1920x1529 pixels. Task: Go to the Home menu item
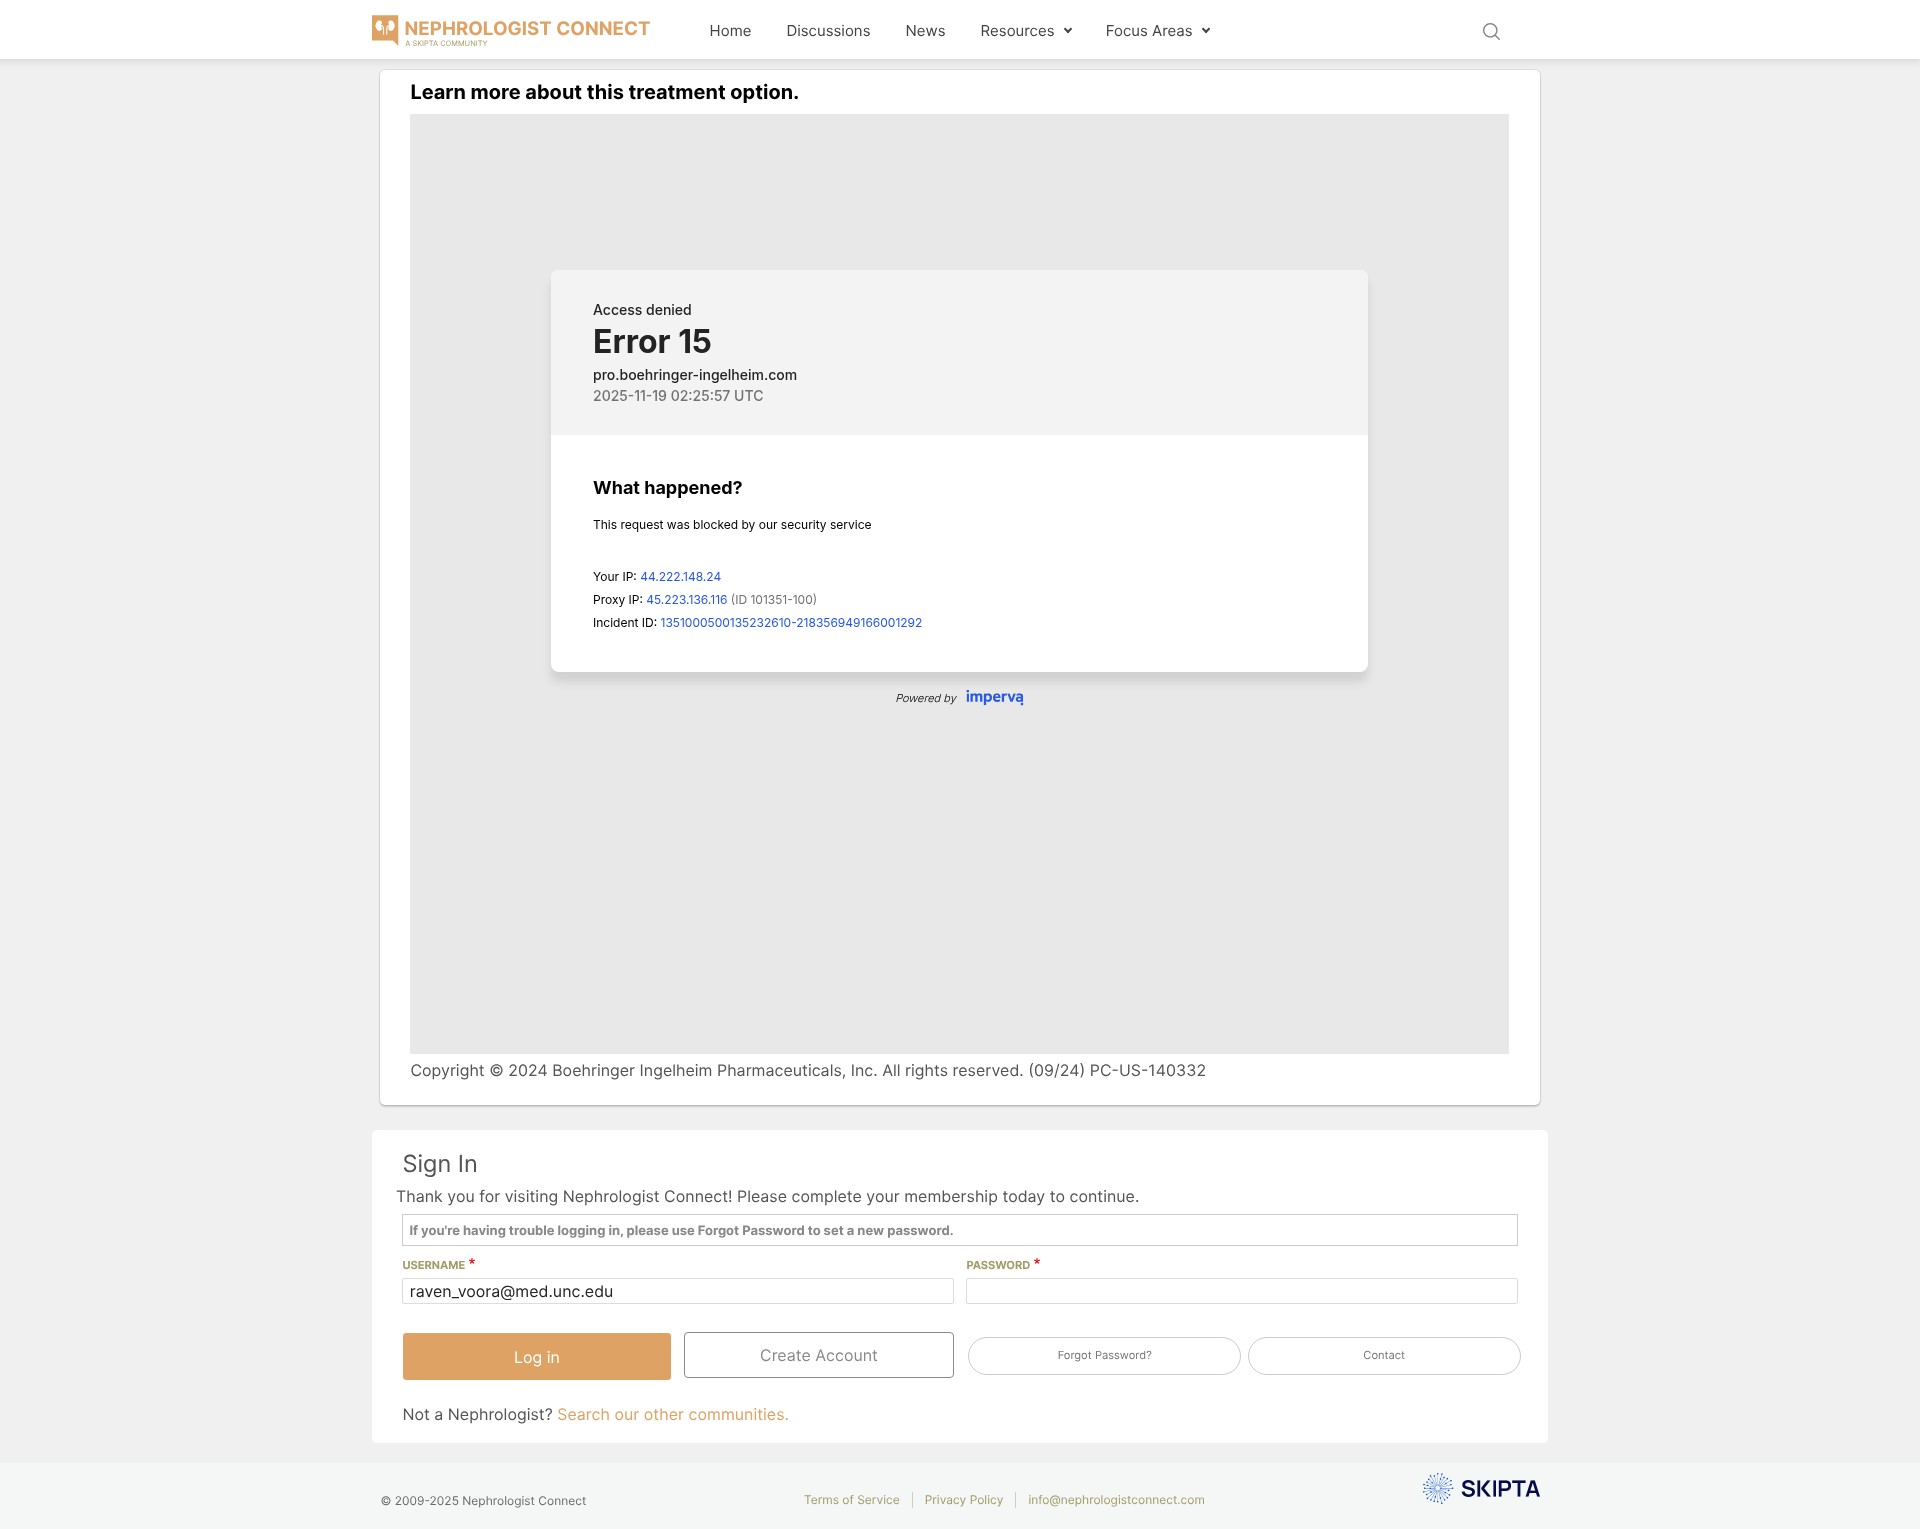click(730, 31)
